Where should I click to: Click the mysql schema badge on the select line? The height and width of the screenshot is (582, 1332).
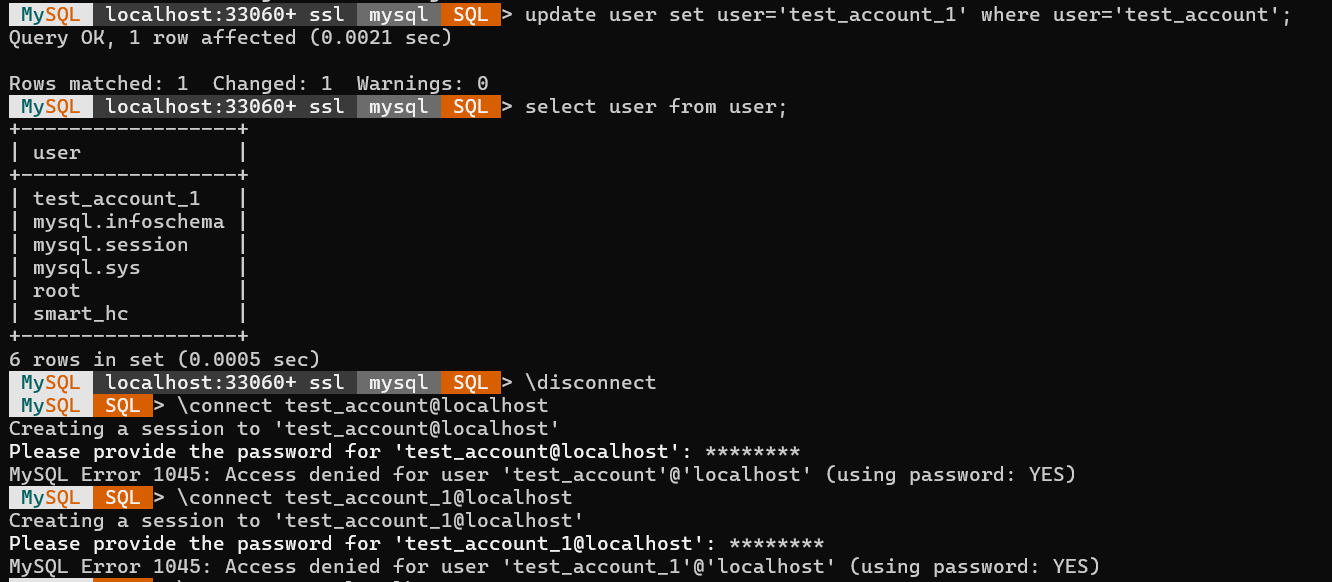(x=398, y=107)
